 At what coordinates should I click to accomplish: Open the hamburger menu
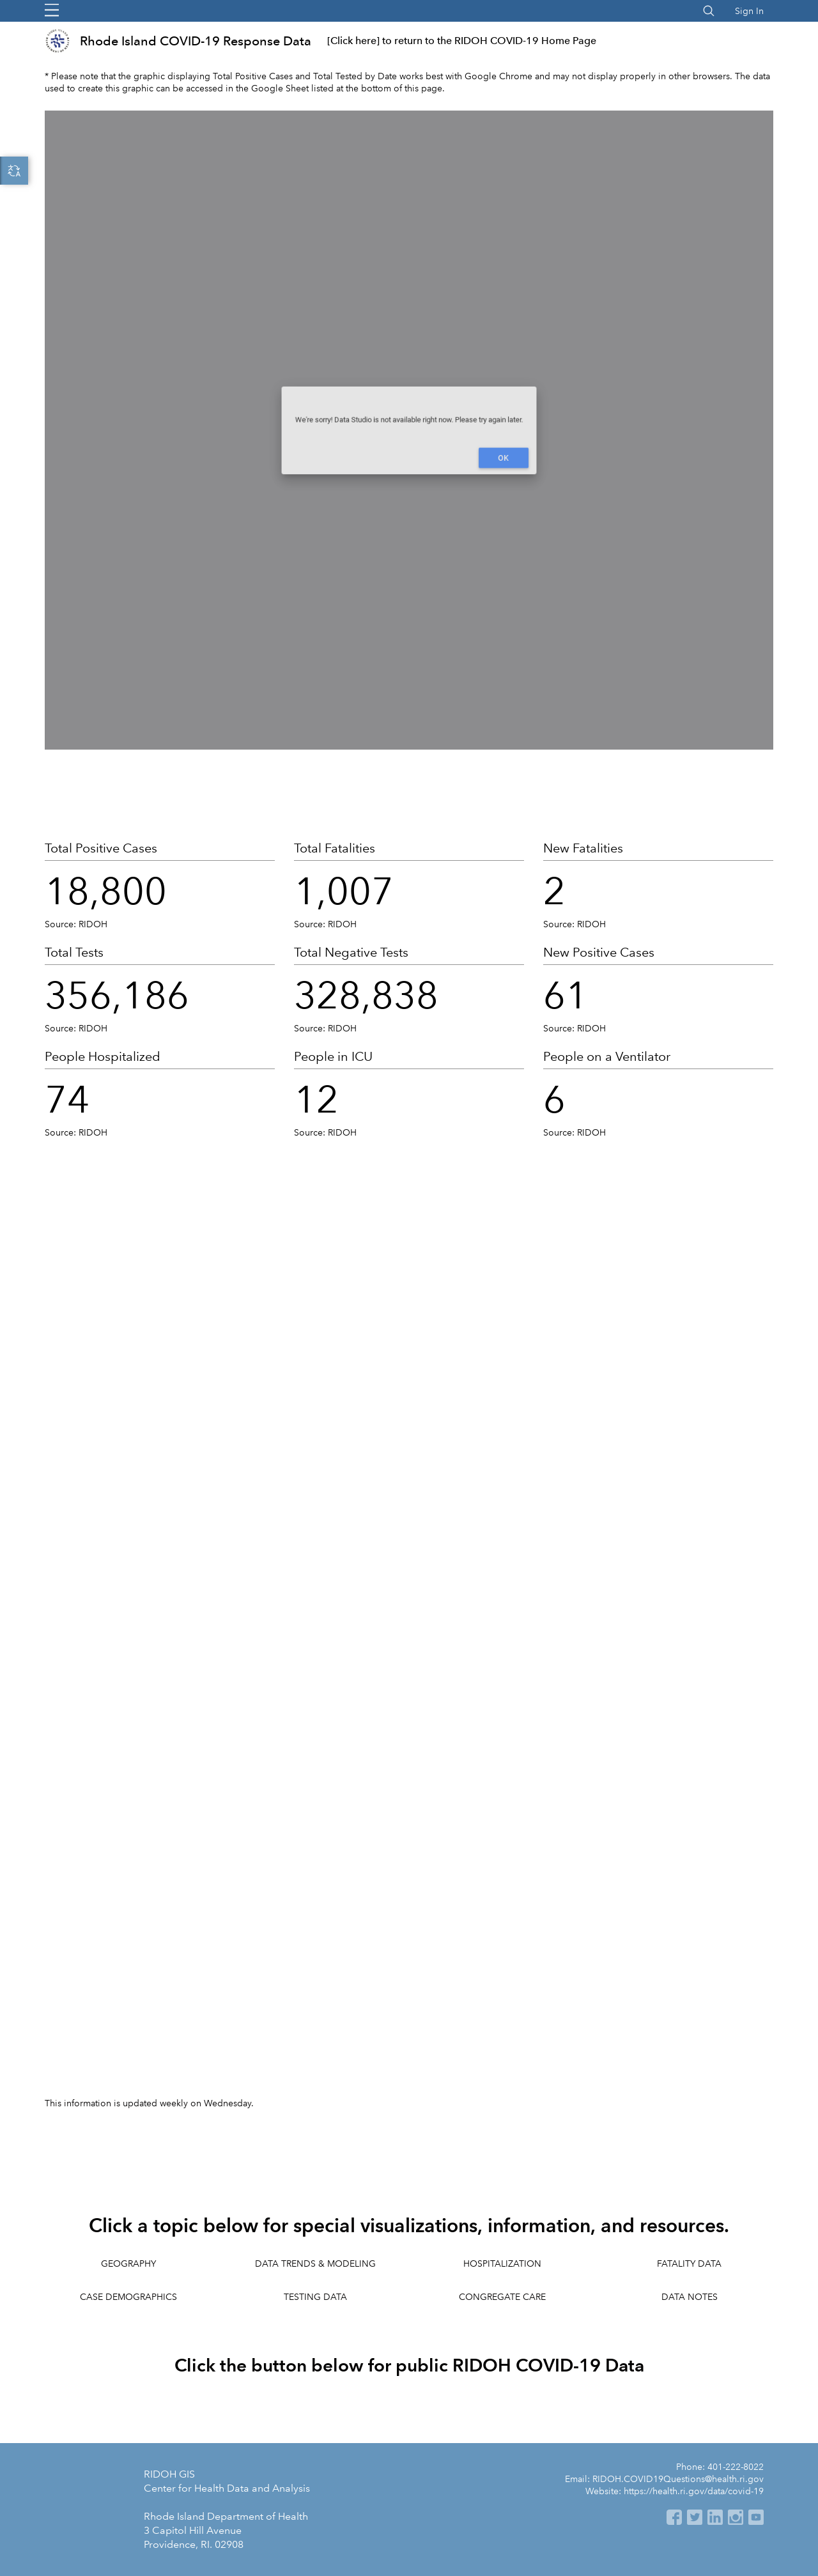(x=52, y=10)
